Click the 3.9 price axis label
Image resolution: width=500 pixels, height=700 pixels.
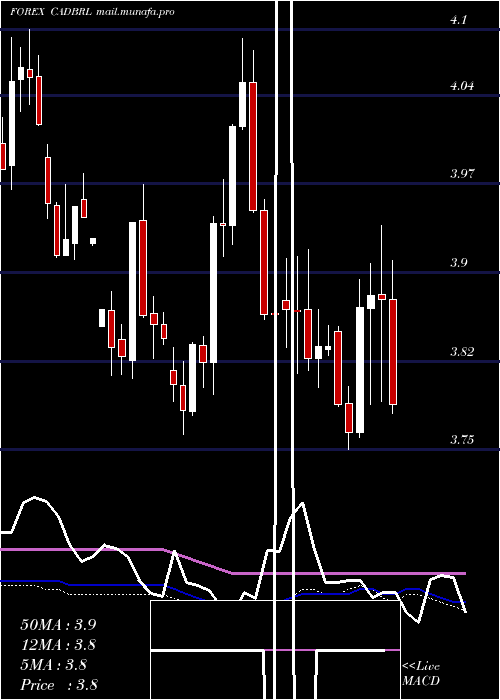(x=458, y=262)
